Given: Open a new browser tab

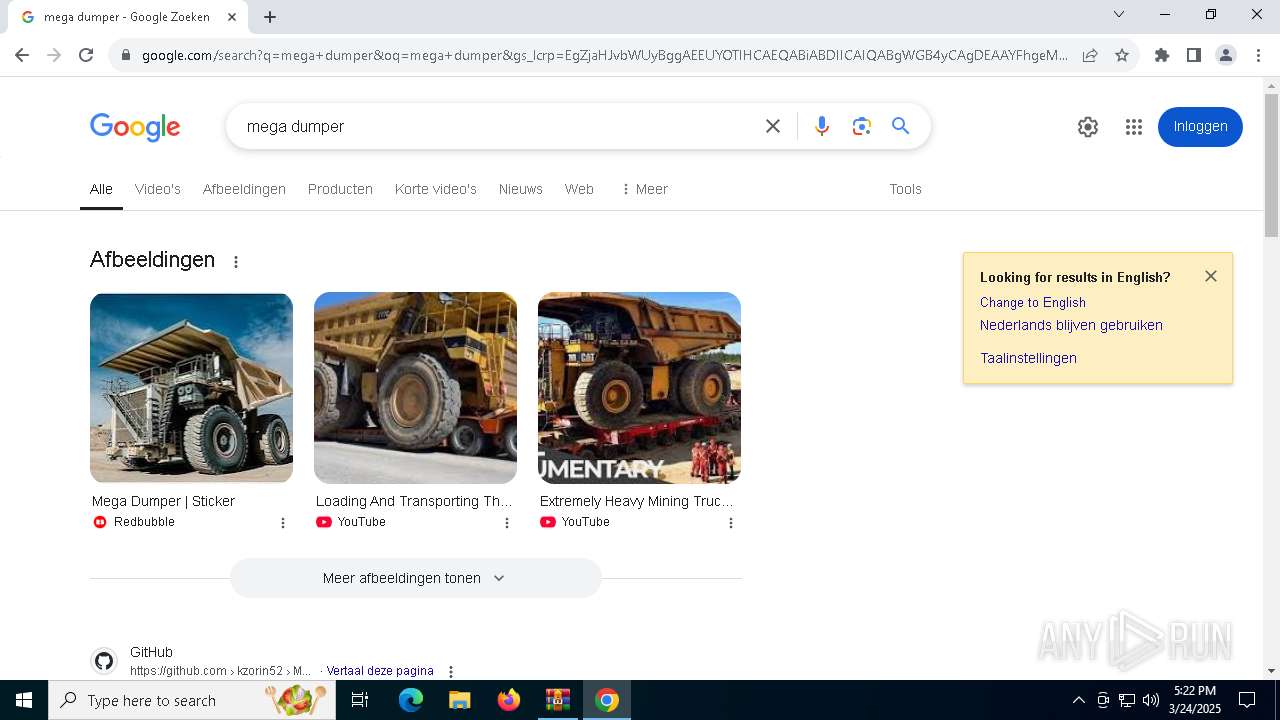Looking at the screenshot, I should click(270, 17).
